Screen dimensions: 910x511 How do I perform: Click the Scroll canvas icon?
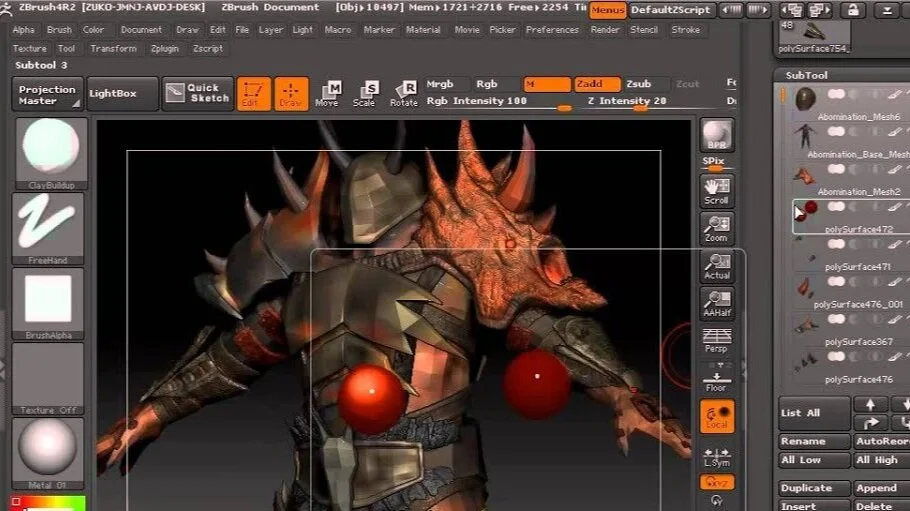click(x=717, y=192)
